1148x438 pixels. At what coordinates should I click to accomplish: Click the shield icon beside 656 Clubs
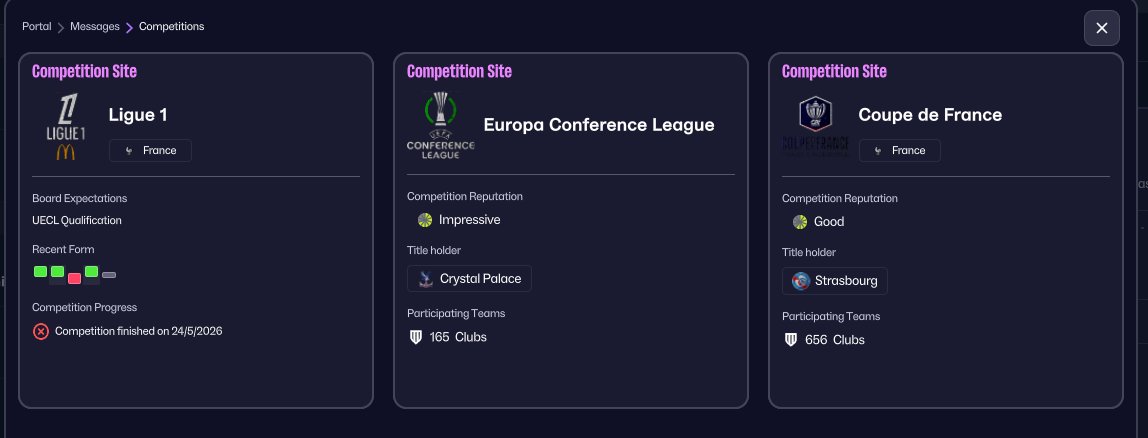pyautogui.click(x=791, y=340)
